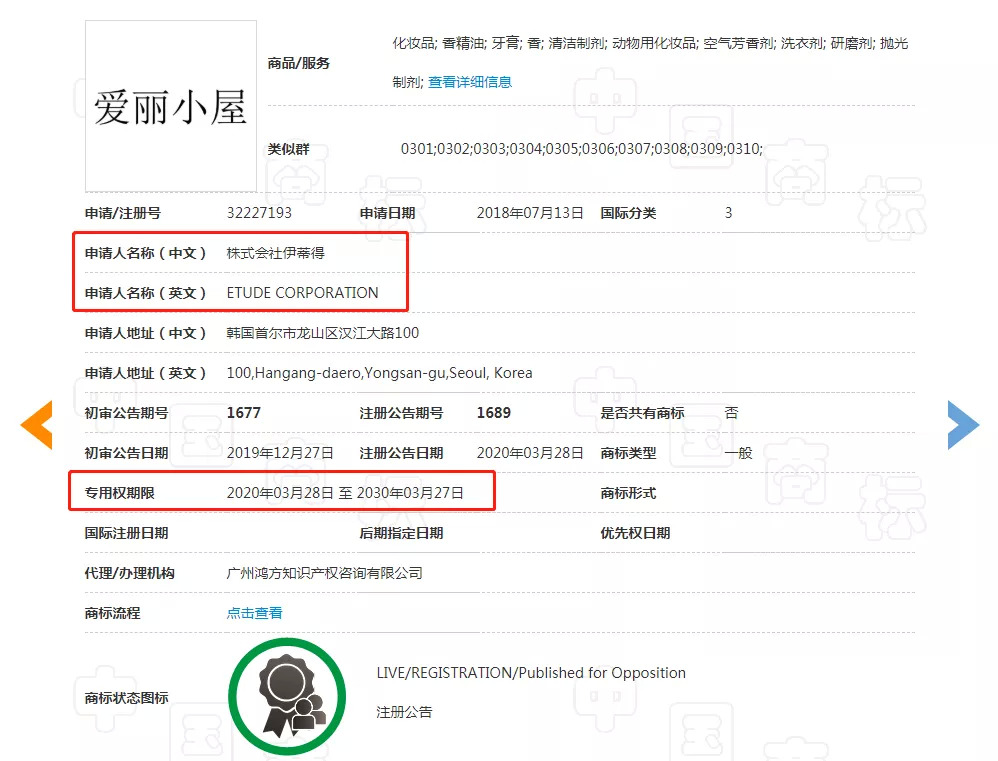Select shared trademark value 否

(731, 413)
